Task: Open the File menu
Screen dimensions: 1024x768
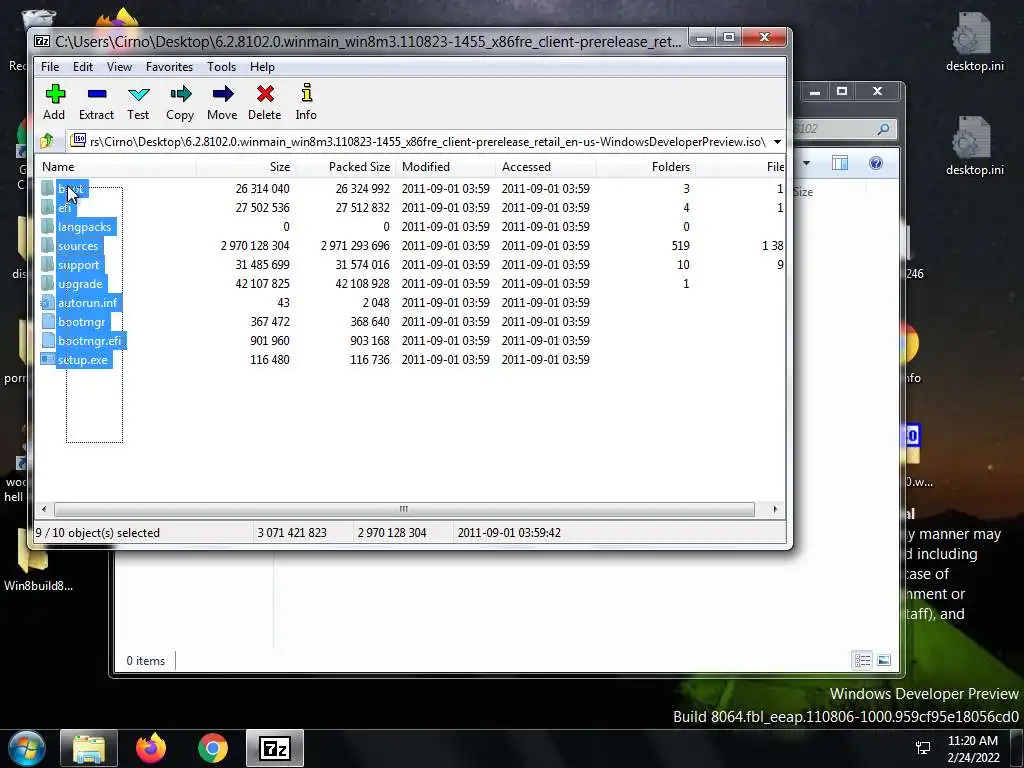Action: point(50,67)
